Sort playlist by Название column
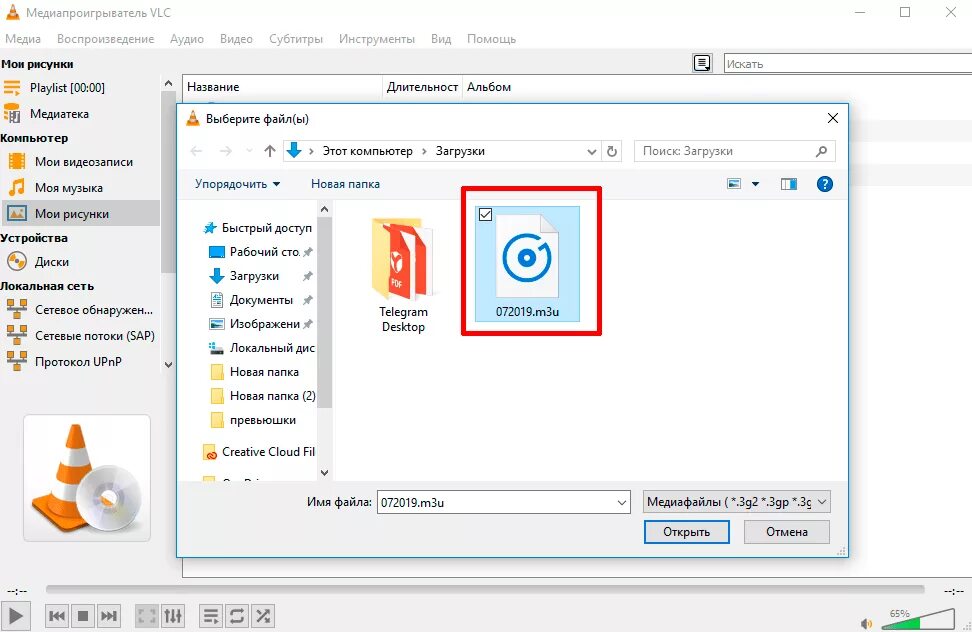Viewport: 972px width, 632px height. tap(282, 87)
